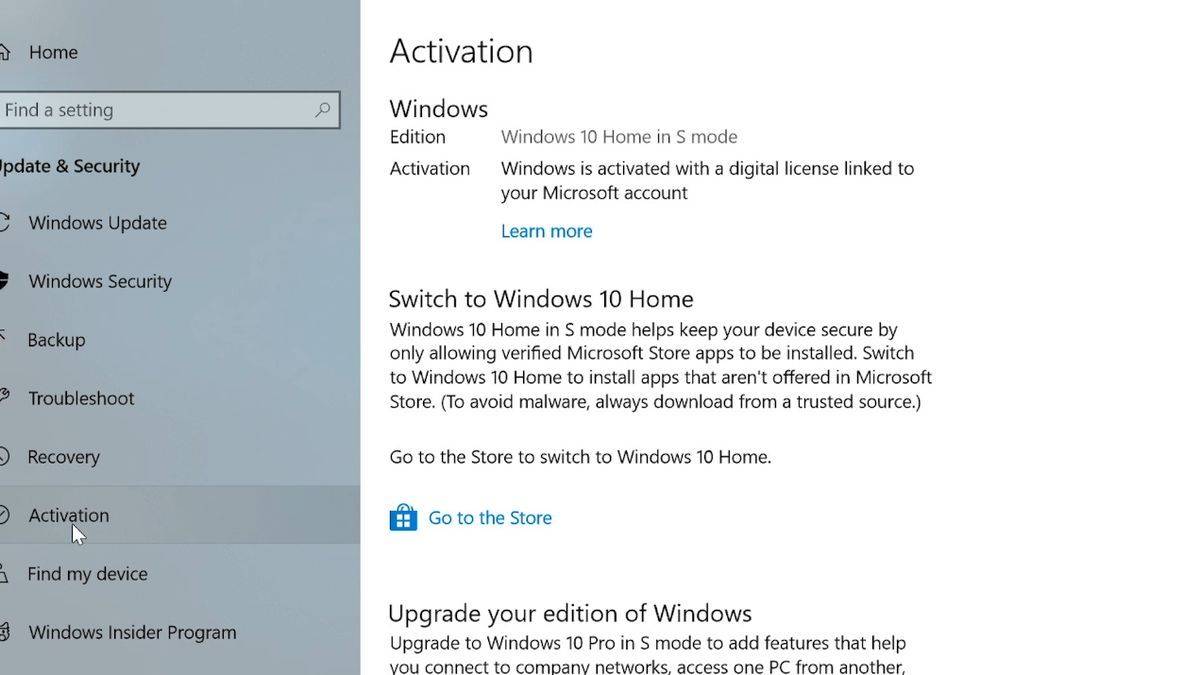The width and height of the screenshot is (1200, 675).
Task: Open the Backup section
Action: [55, 340]
